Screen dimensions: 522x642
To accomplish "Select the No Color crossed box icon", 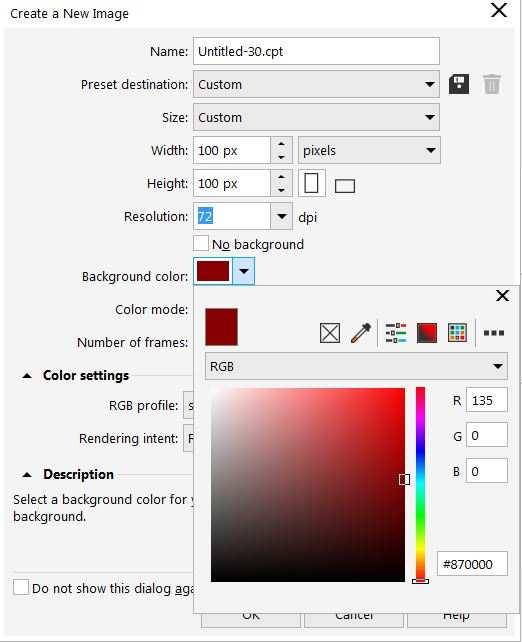I will coord(330,333).
